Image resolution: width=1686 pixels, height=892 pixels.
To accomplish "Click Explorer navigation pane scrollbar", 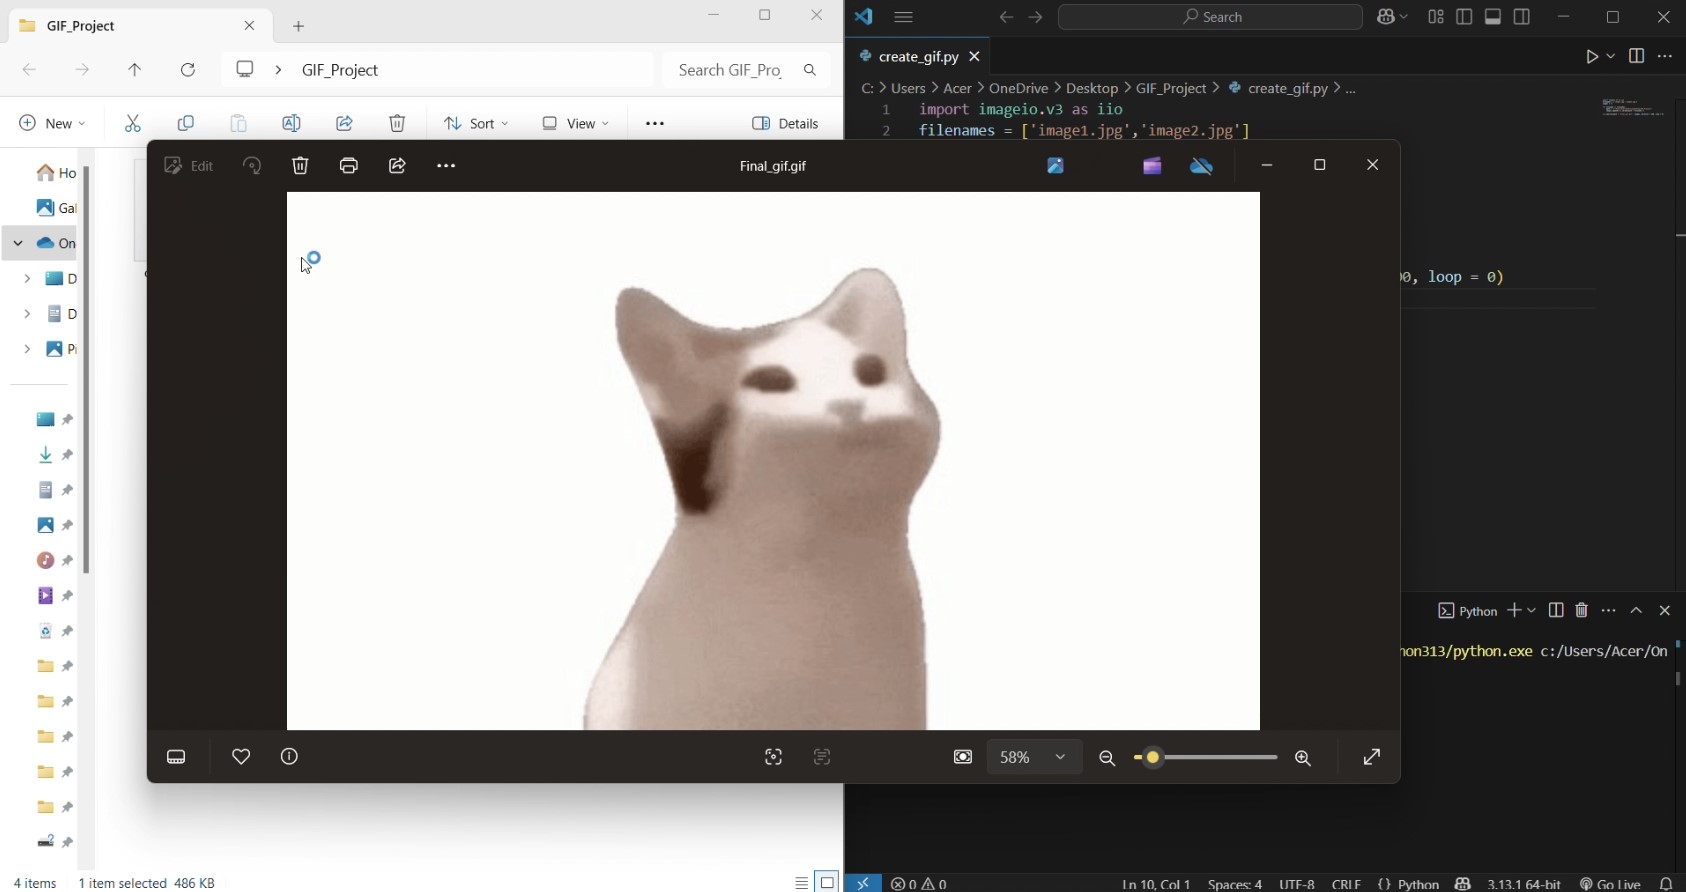I will [87, 370].
